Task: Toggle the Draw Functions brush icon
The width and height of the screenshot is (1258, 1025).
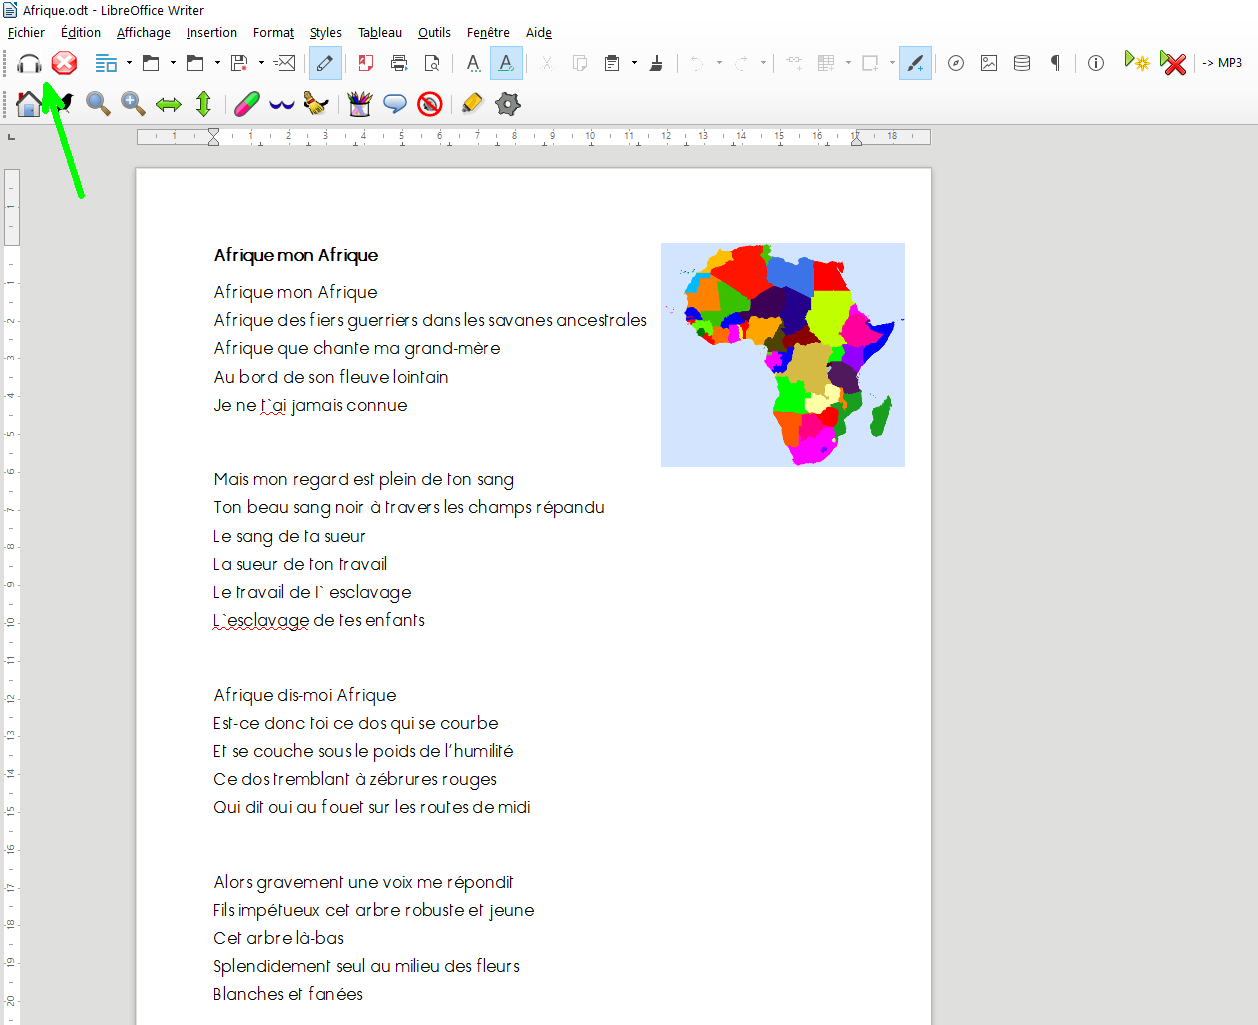Action: coord(915,63)
